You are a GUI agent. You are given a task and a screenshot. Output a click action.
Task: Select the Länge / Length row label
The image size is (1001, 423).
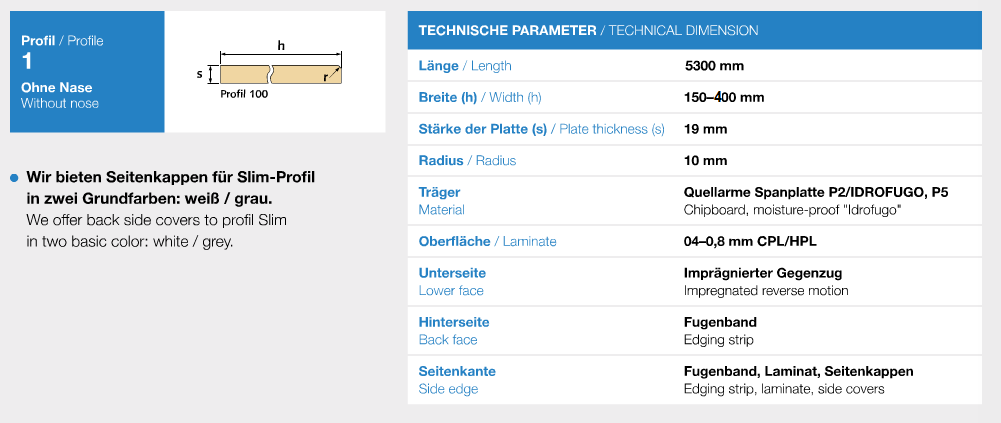pyautogui.click(x=465, y=66)
